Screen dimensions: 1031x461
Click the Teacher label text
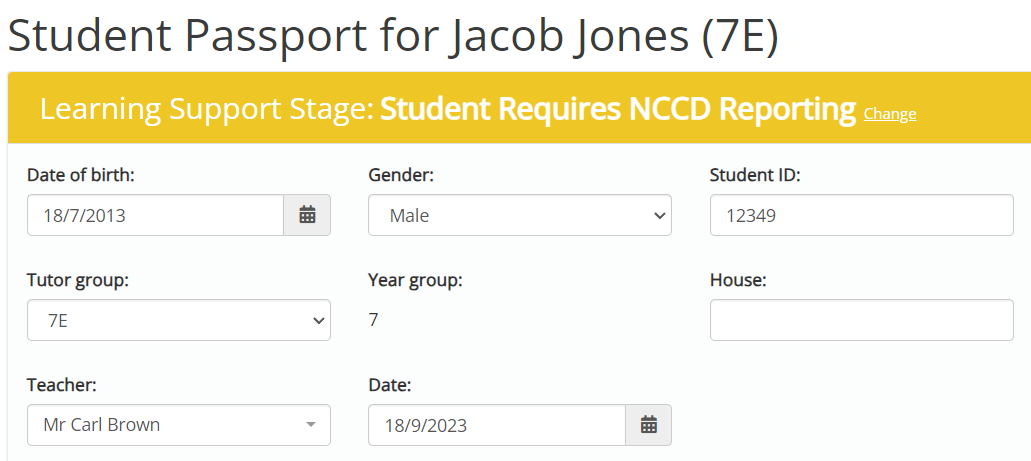tap(62, 385)
